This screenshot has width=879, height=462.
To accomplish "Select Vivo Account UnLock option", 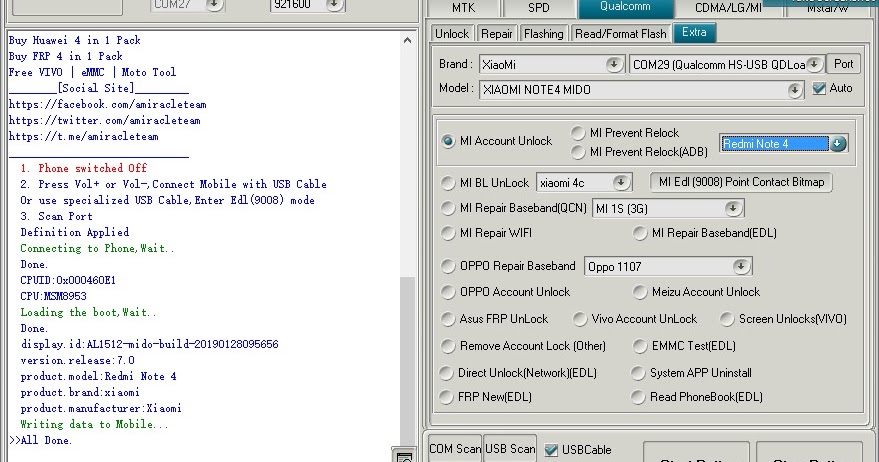I will 579,319.
